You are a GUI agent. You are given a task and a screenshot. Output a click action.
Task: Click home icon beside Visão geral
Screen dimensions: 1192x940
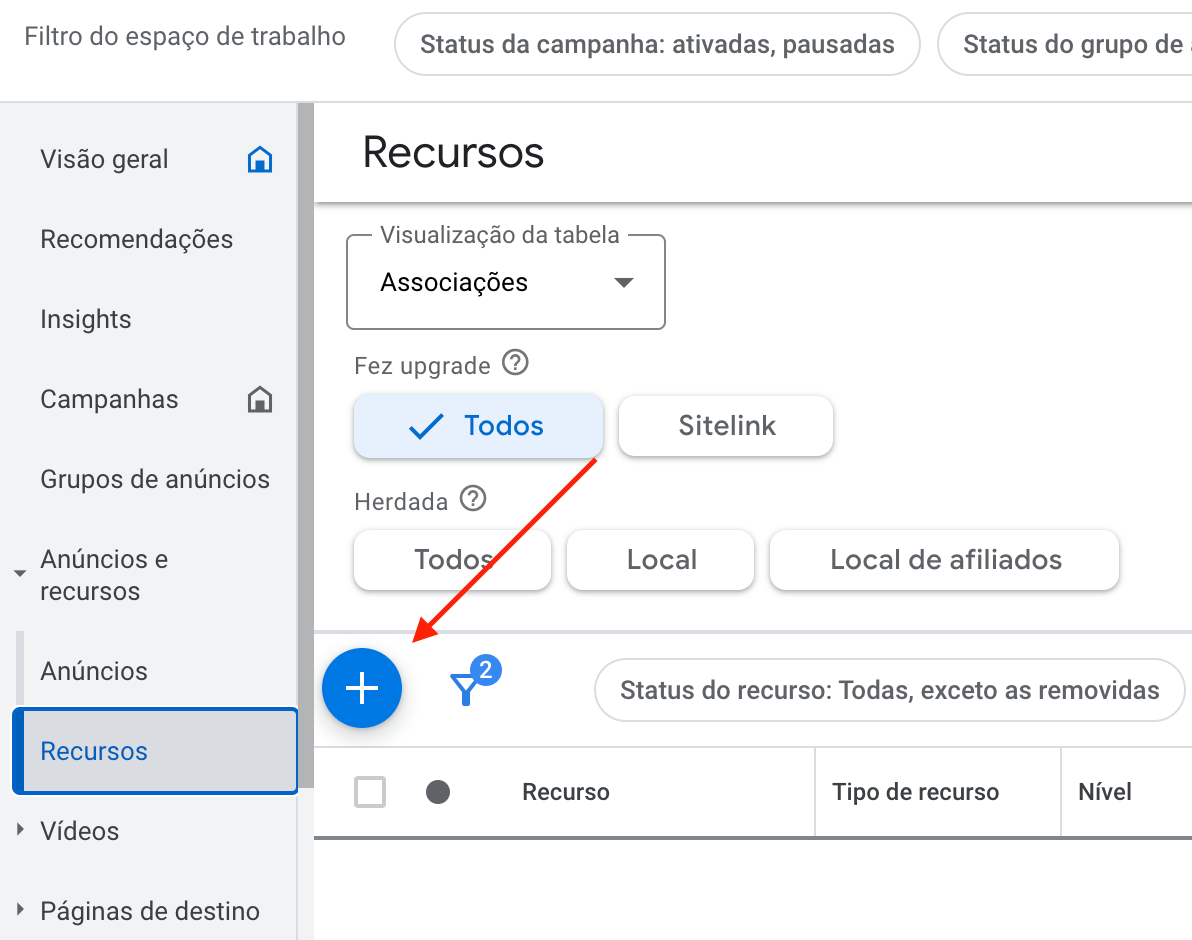point(260,160)
